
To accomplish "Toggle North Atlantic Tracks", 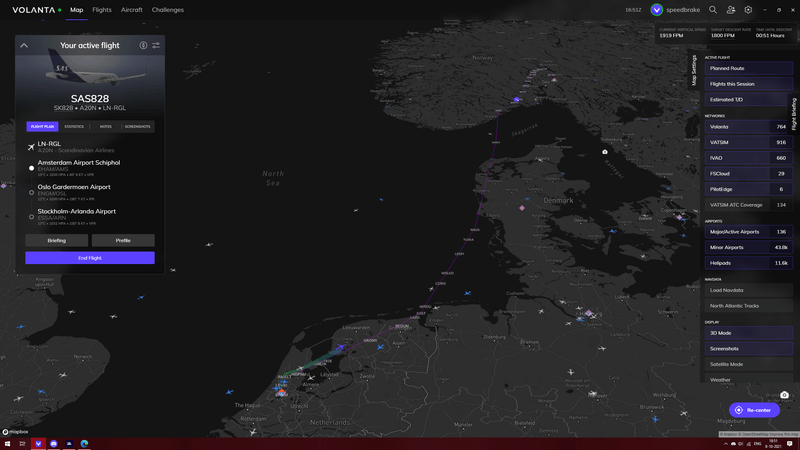I will coord(748,306).
